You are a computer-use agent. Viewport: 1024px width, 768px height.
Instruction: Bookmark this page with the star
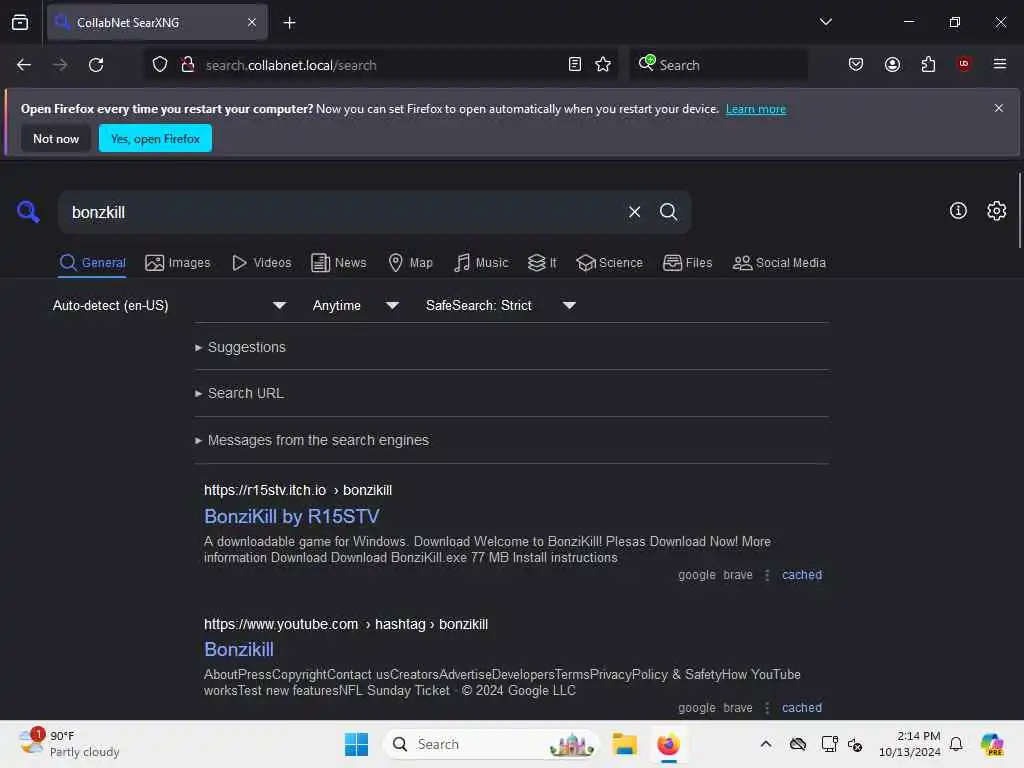pos(603,64)
